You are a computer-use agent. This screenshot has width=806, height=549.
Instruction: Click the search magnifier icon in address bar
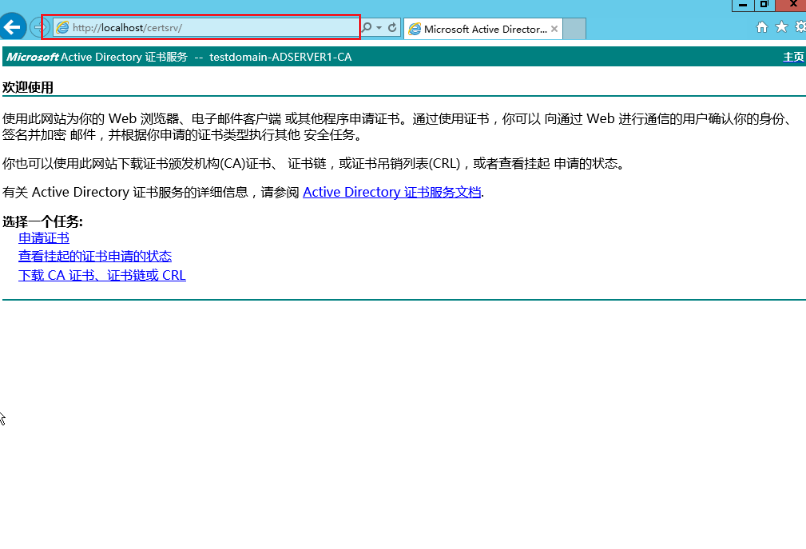367,27
